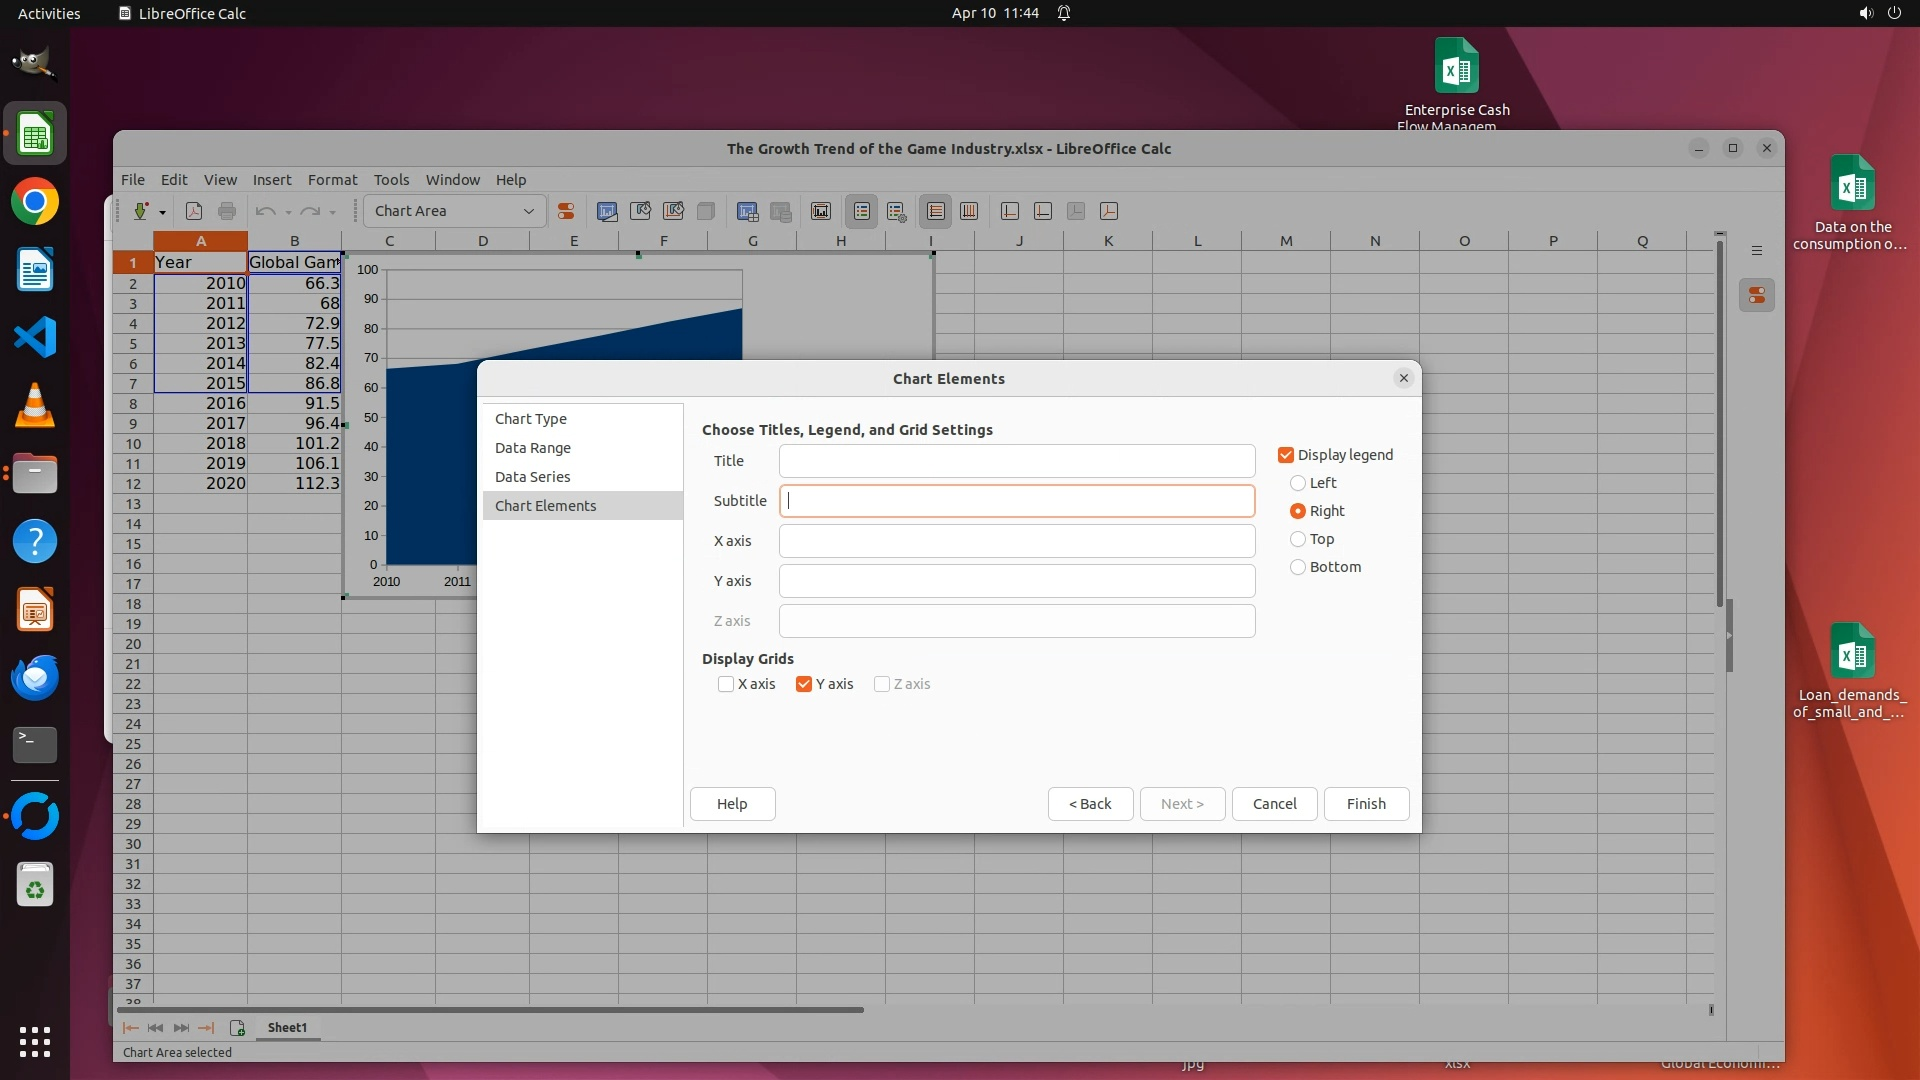Toggle the Vertical Grids toolbar icon
The image size is (1920, 1080).
pyautogui.click(x=969, y=211)
